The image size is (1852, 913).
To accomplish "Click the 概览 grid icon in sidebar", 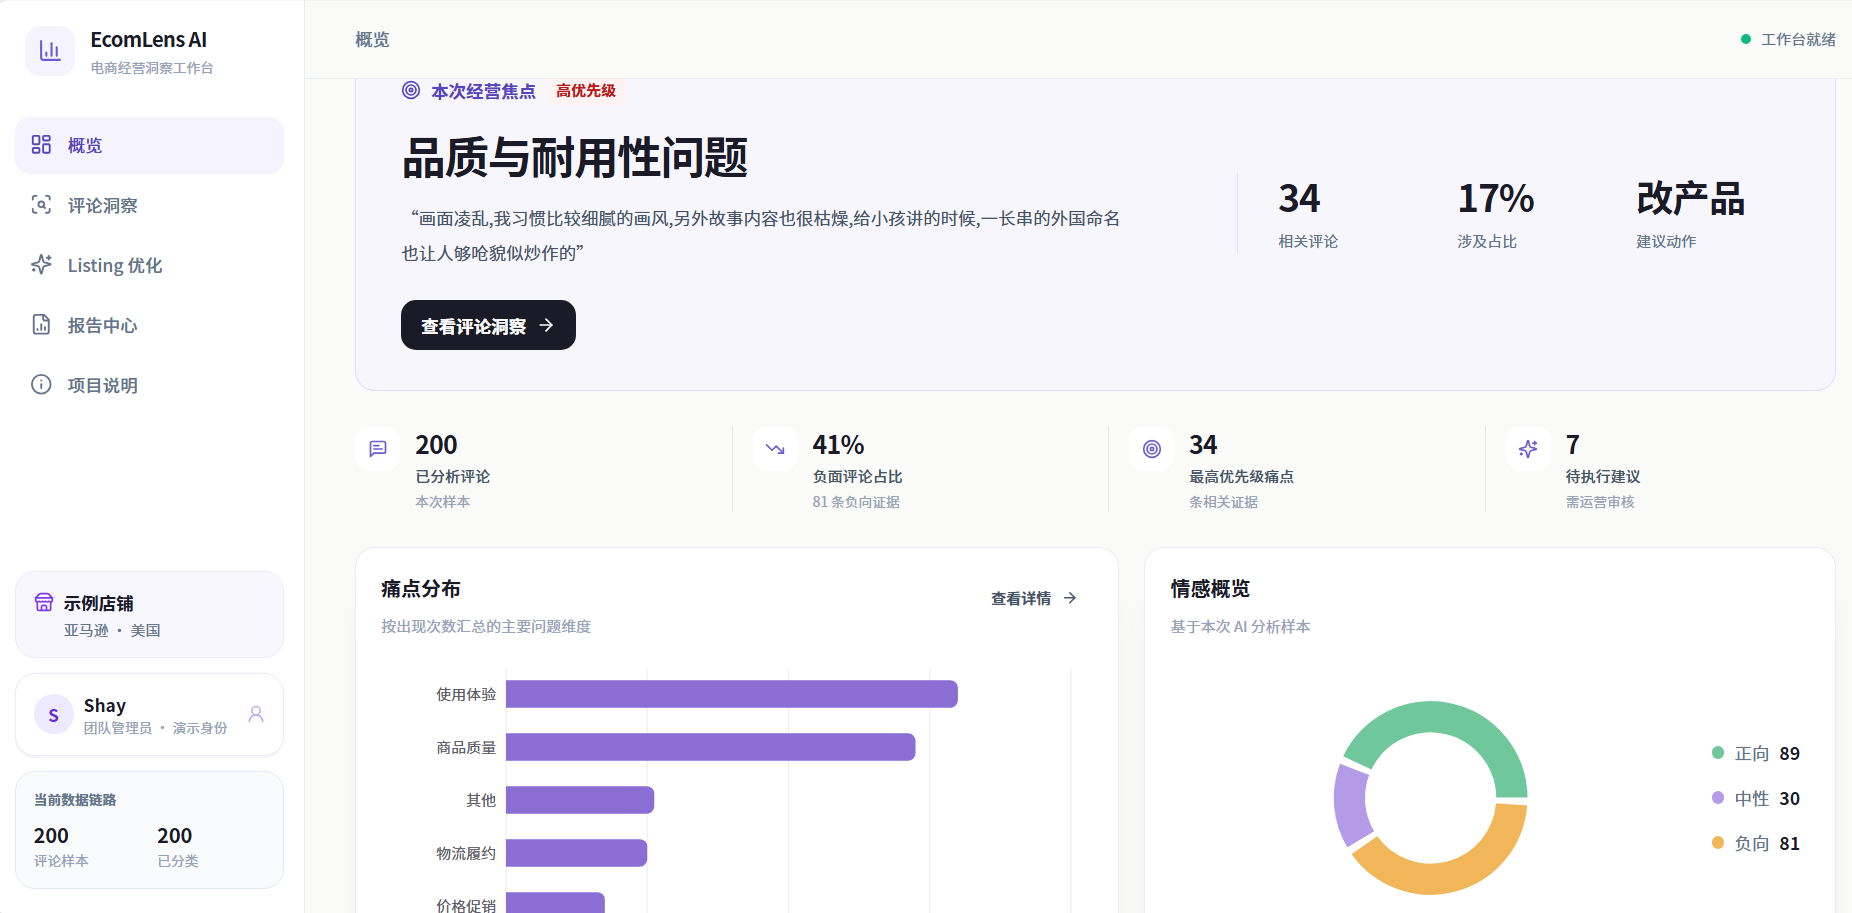I will click(41, 145).
